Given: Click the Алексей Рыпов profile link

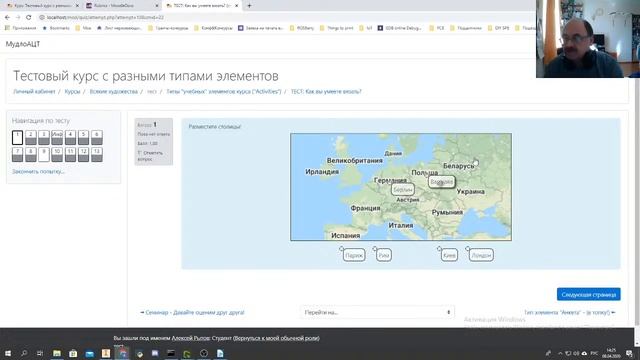Looking at the screenshot, I should click(x=191, y=338).
